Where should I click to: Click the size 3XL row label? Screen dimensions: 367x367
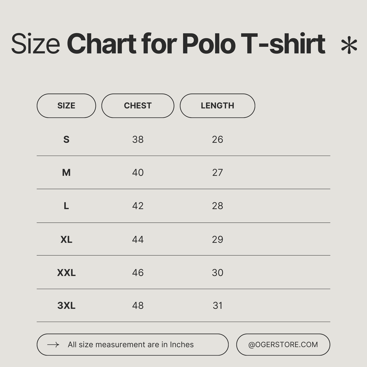[x=66, y=305]
